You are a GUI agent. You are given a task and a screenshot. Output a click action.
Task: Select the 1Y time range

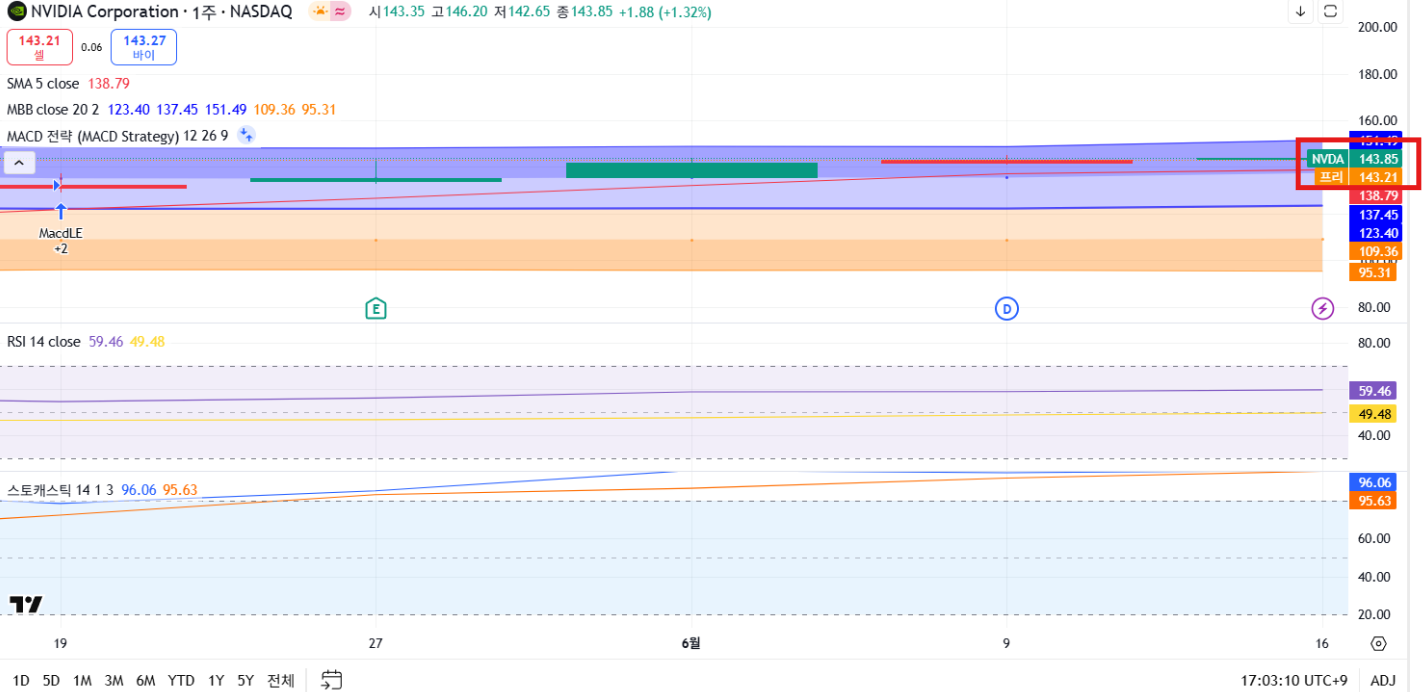point(216,680)
